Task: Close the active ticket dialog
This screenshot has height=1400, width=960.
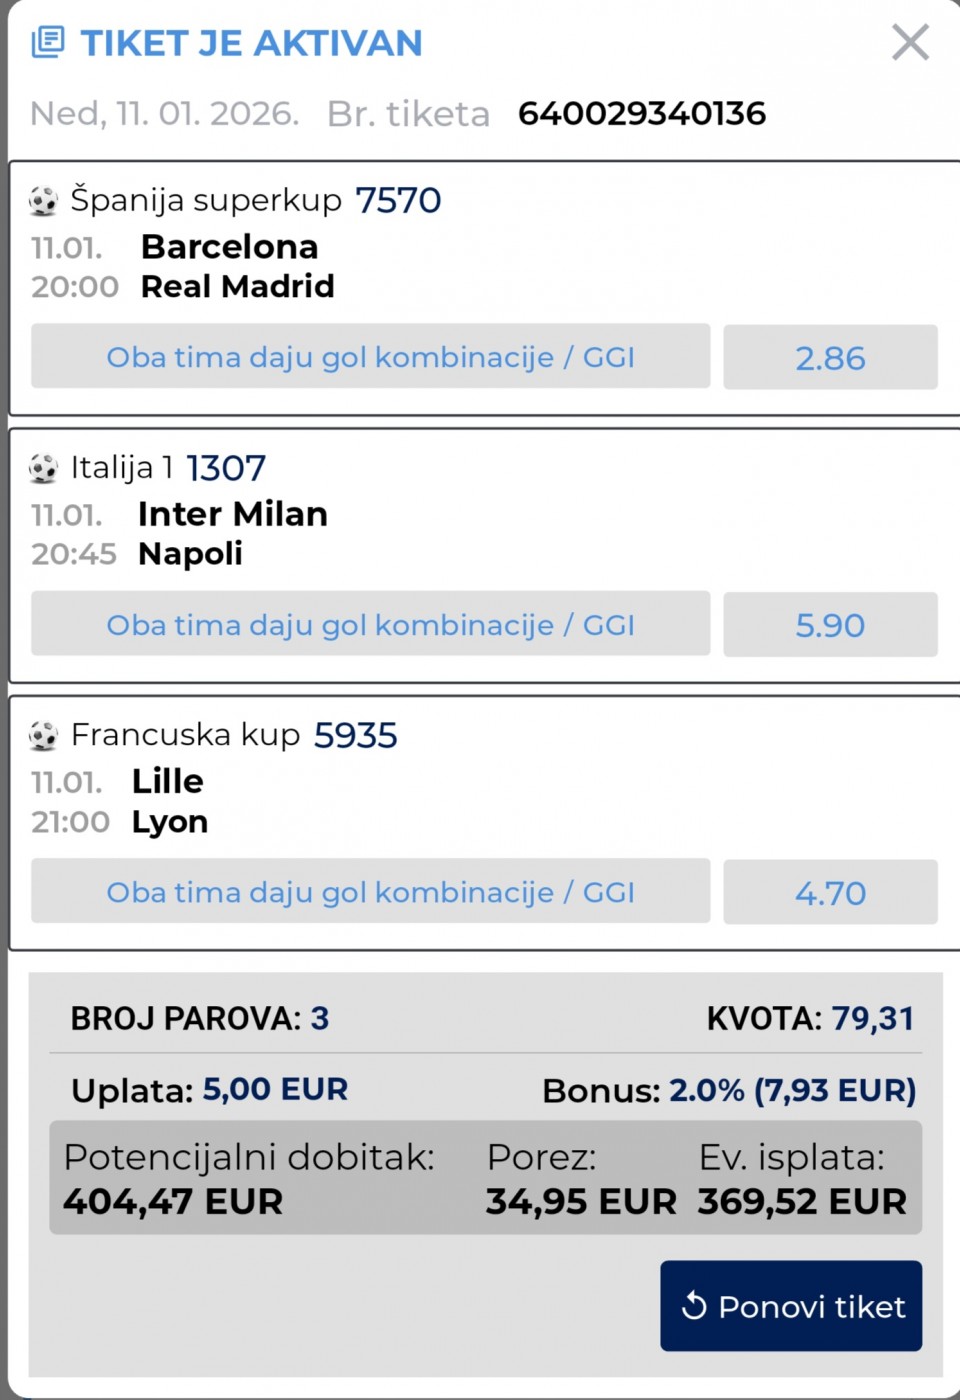Action: click(x=910, y=43)
